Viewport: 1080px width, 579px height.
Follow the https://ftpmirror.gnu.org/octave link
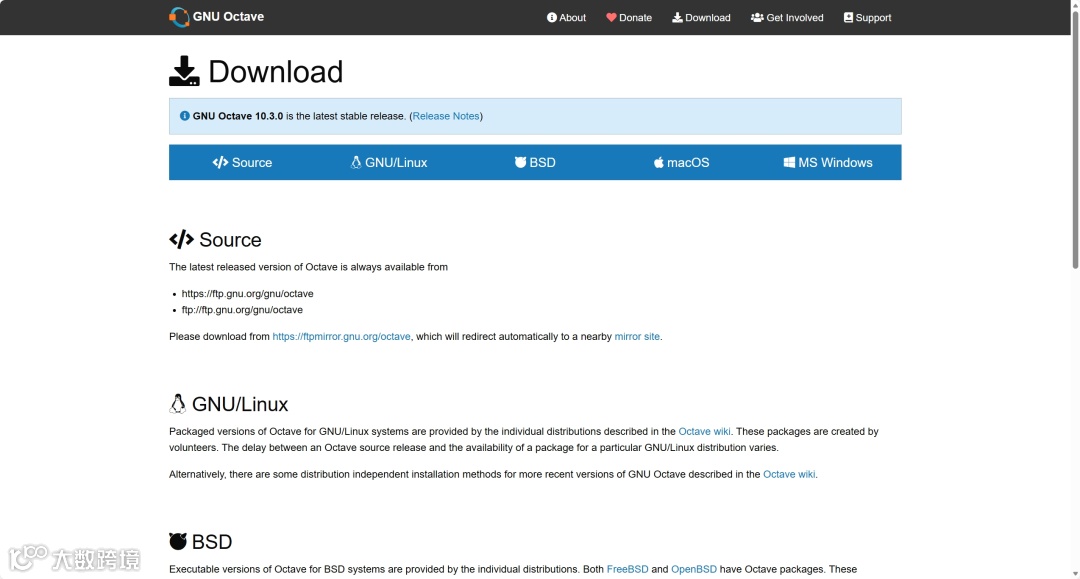pyautogui.click(x=341, y=337)
